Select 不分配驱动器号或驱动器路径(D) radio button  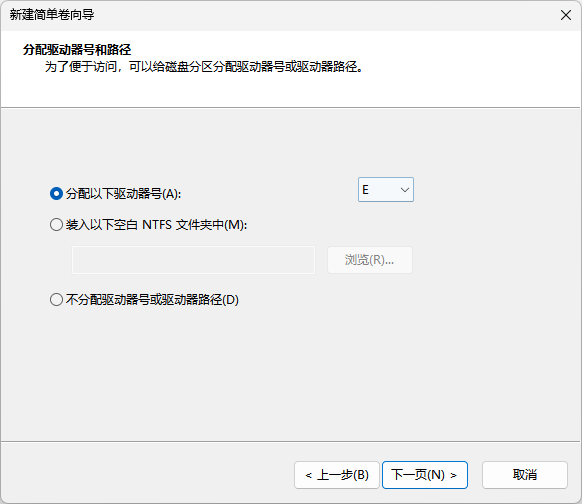pos(56,300)
